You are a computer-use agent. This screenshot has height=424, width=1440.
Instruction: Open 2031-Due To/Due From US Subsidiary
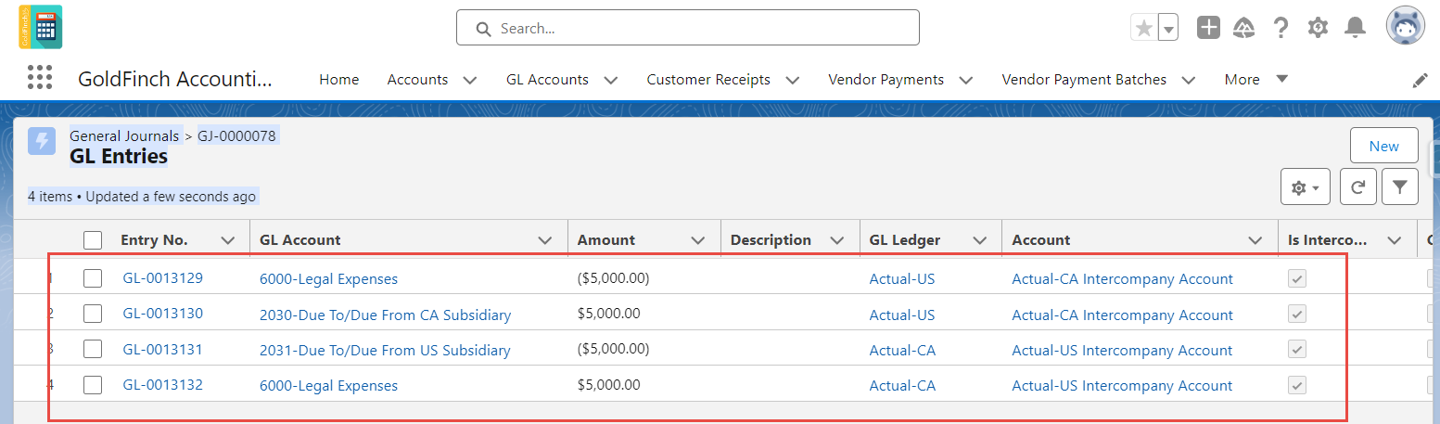pyautogui.click(x=385, y=350)
